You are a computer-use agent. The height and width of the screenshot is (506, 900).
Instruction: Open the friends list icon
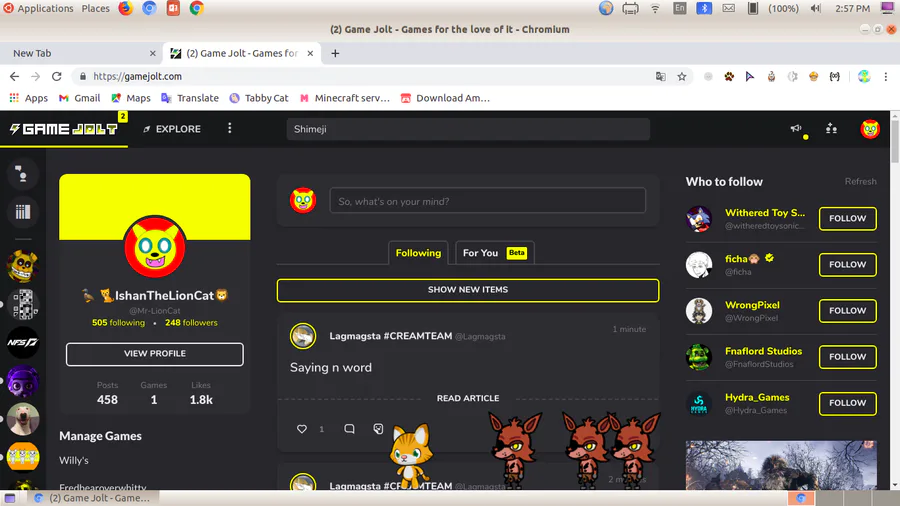pos(831,129)
